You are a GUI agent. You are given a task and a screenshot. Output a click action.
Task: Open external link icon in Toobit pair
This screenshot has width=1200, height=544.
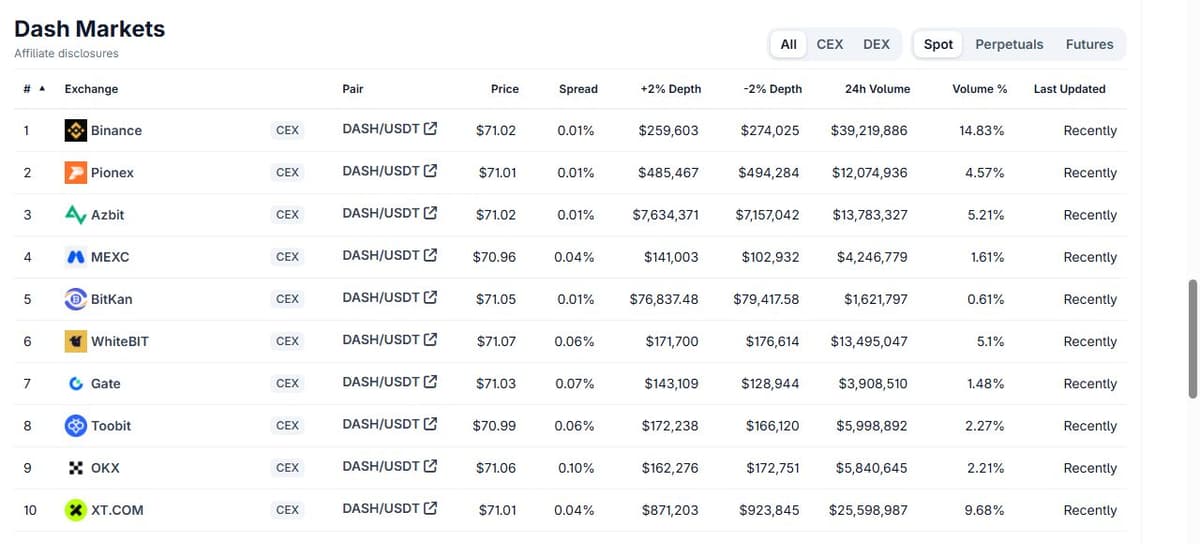click(431, 424)
